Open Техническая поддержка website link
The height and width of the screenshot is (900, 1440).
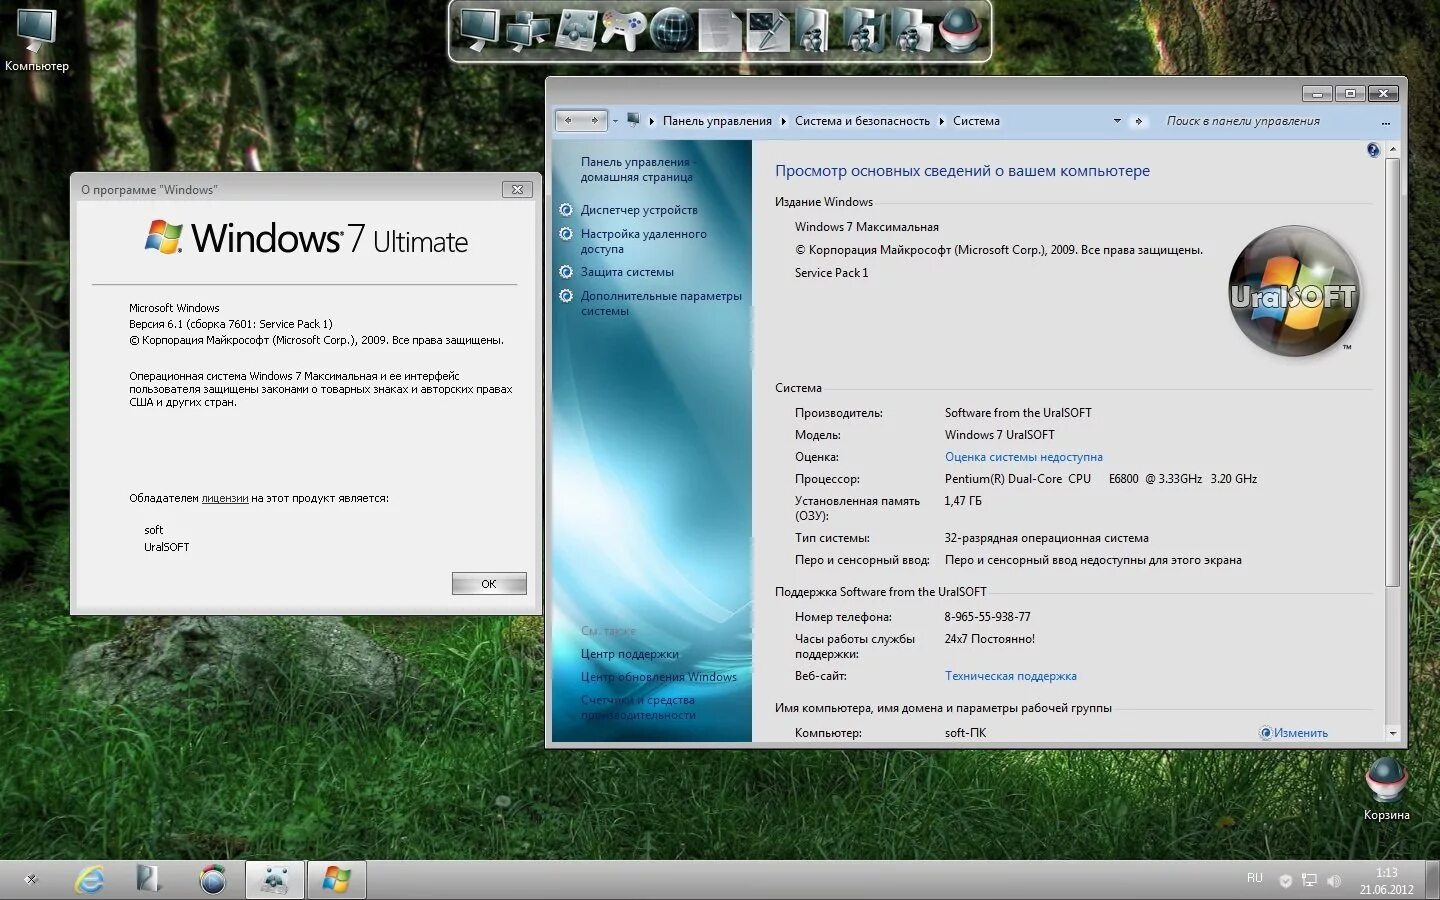pyautogui.click(x=1010, y=676)
